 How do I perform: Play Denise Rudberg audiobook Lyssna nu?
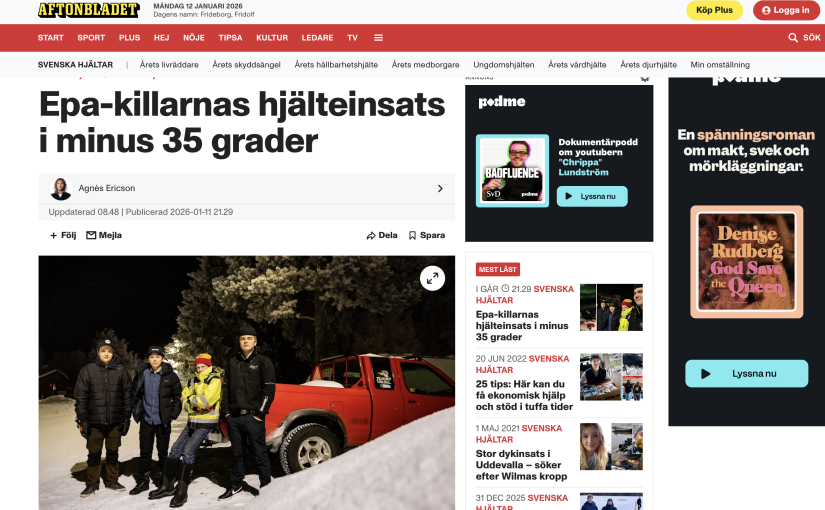tap(746, 374)
